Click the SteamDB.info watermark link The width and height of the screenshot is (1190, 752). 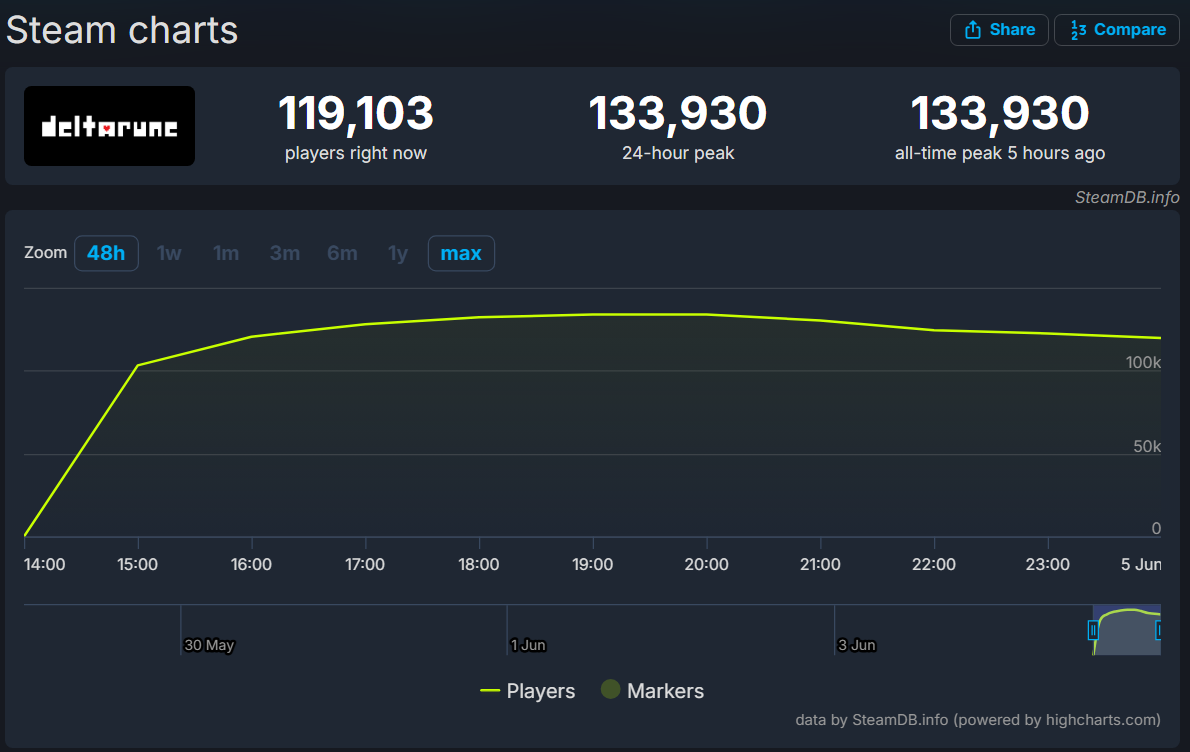(1127, 197)
